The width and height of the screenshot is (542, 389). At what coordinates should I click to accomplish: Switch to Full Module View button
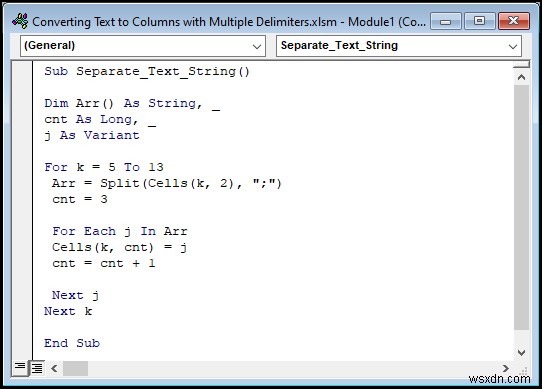(37, 368)
